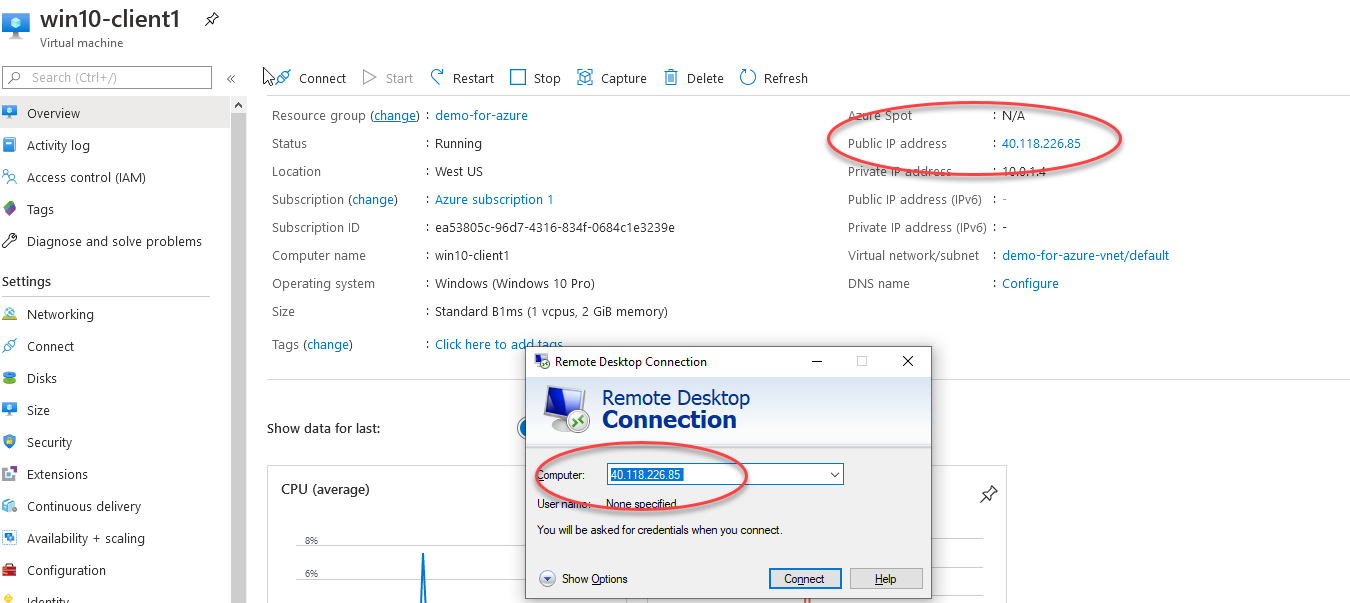Click Configure link for DNS name
The image size is (1350, 603).
tap(1030, 283)
